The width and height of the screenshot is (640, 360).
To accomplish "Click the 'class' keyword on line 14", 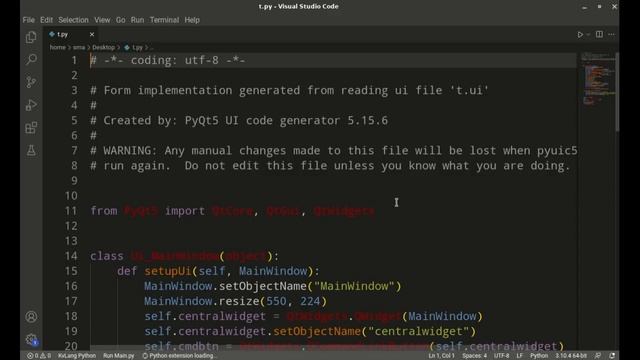I will 107,256.
